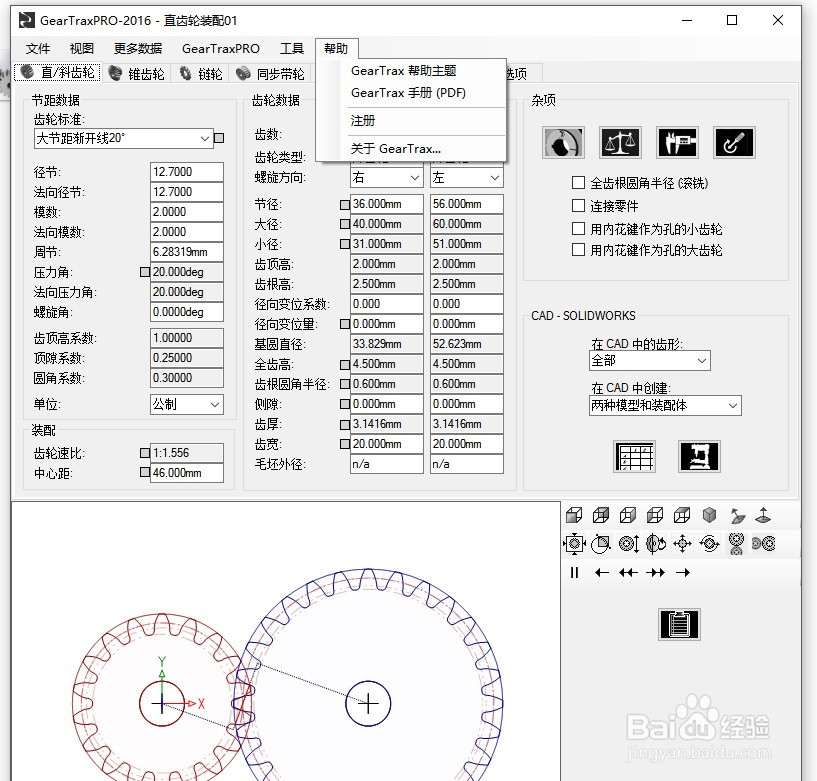
Task: Click the 径节 input field 12.7000
Action: (187, 172)
